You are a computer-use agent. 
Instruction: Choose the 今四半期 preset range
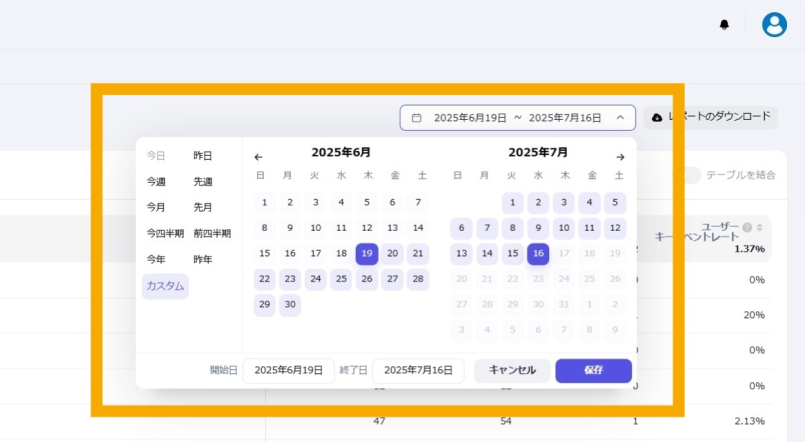point(165,233)
